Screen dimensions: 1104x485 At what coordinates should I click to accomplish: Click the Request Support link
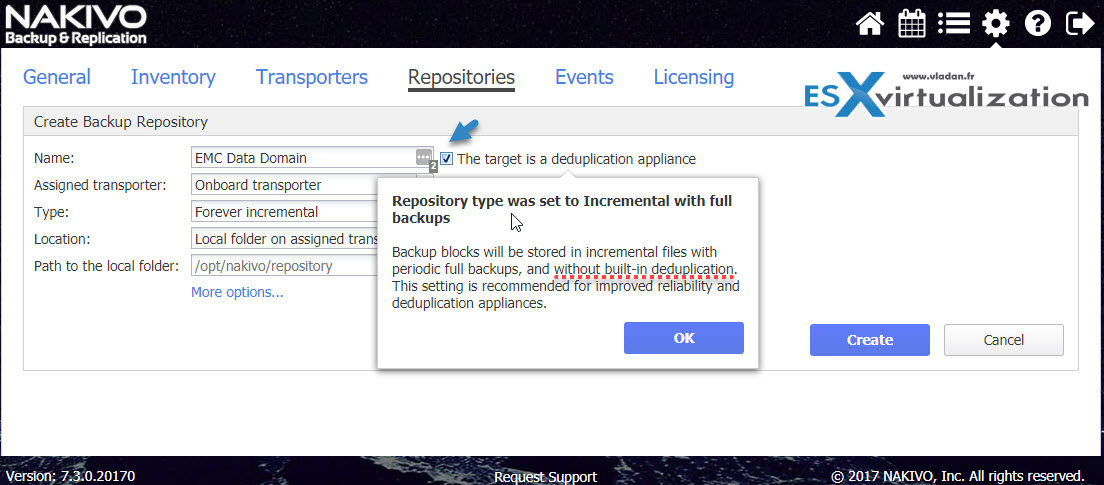[546, 477]
